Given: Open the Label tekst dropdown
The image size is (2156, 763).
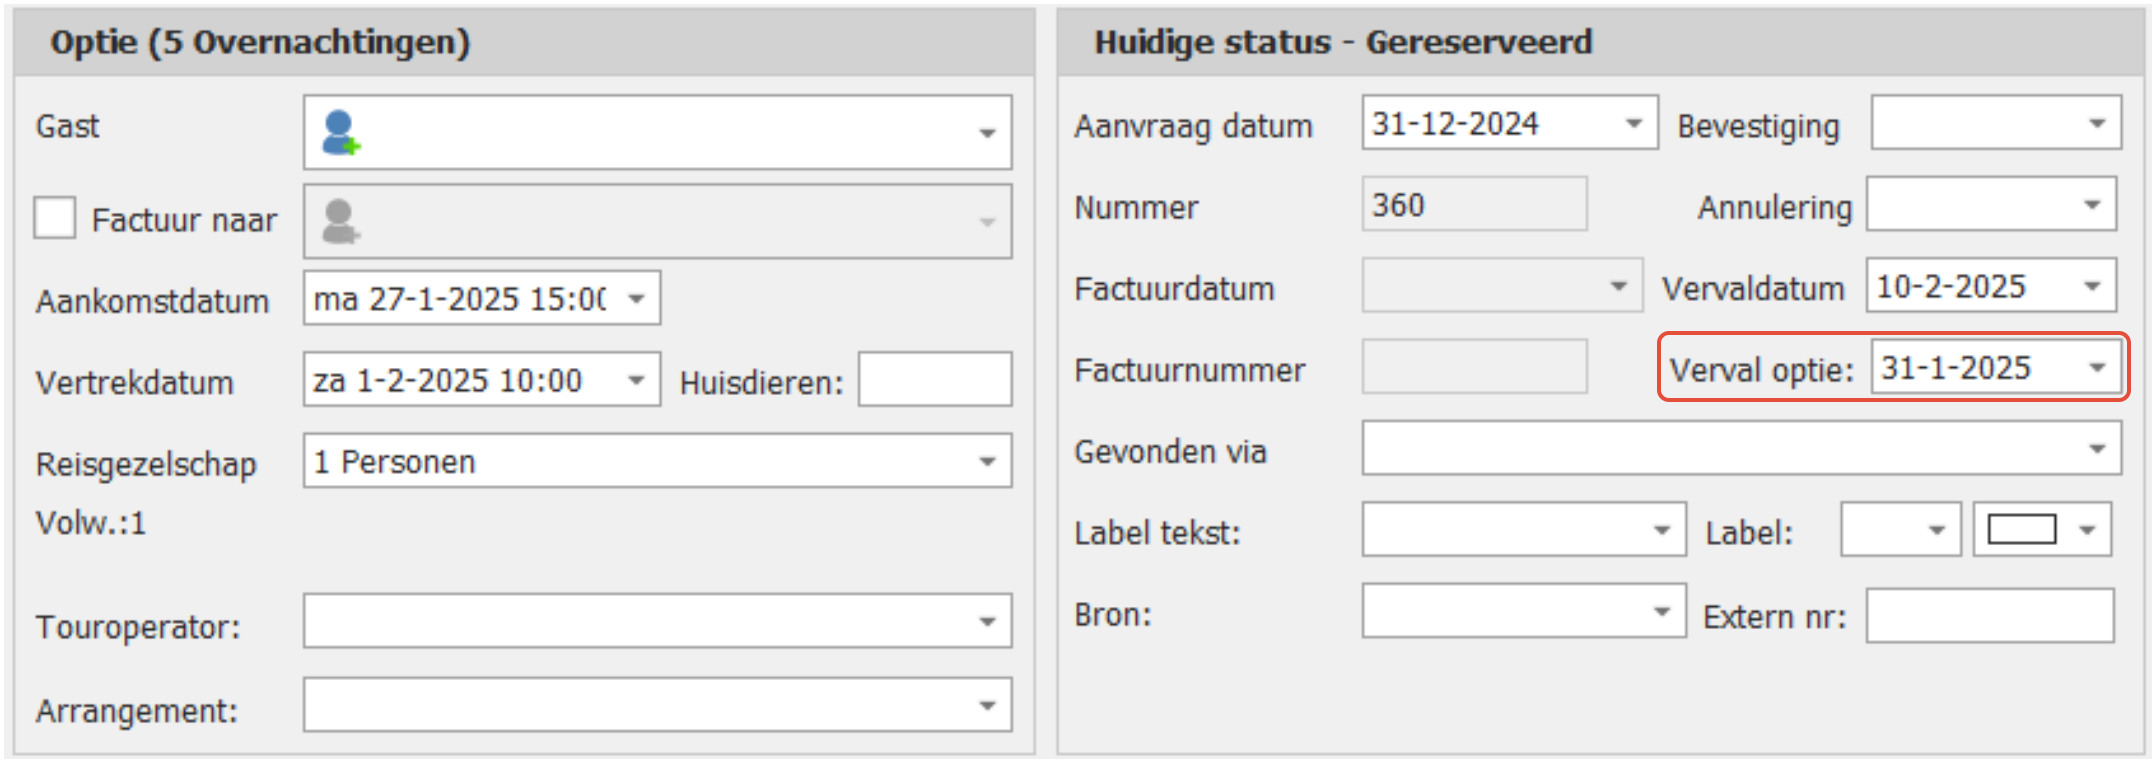Looking at the screenshot, I should coord(1662,531).
